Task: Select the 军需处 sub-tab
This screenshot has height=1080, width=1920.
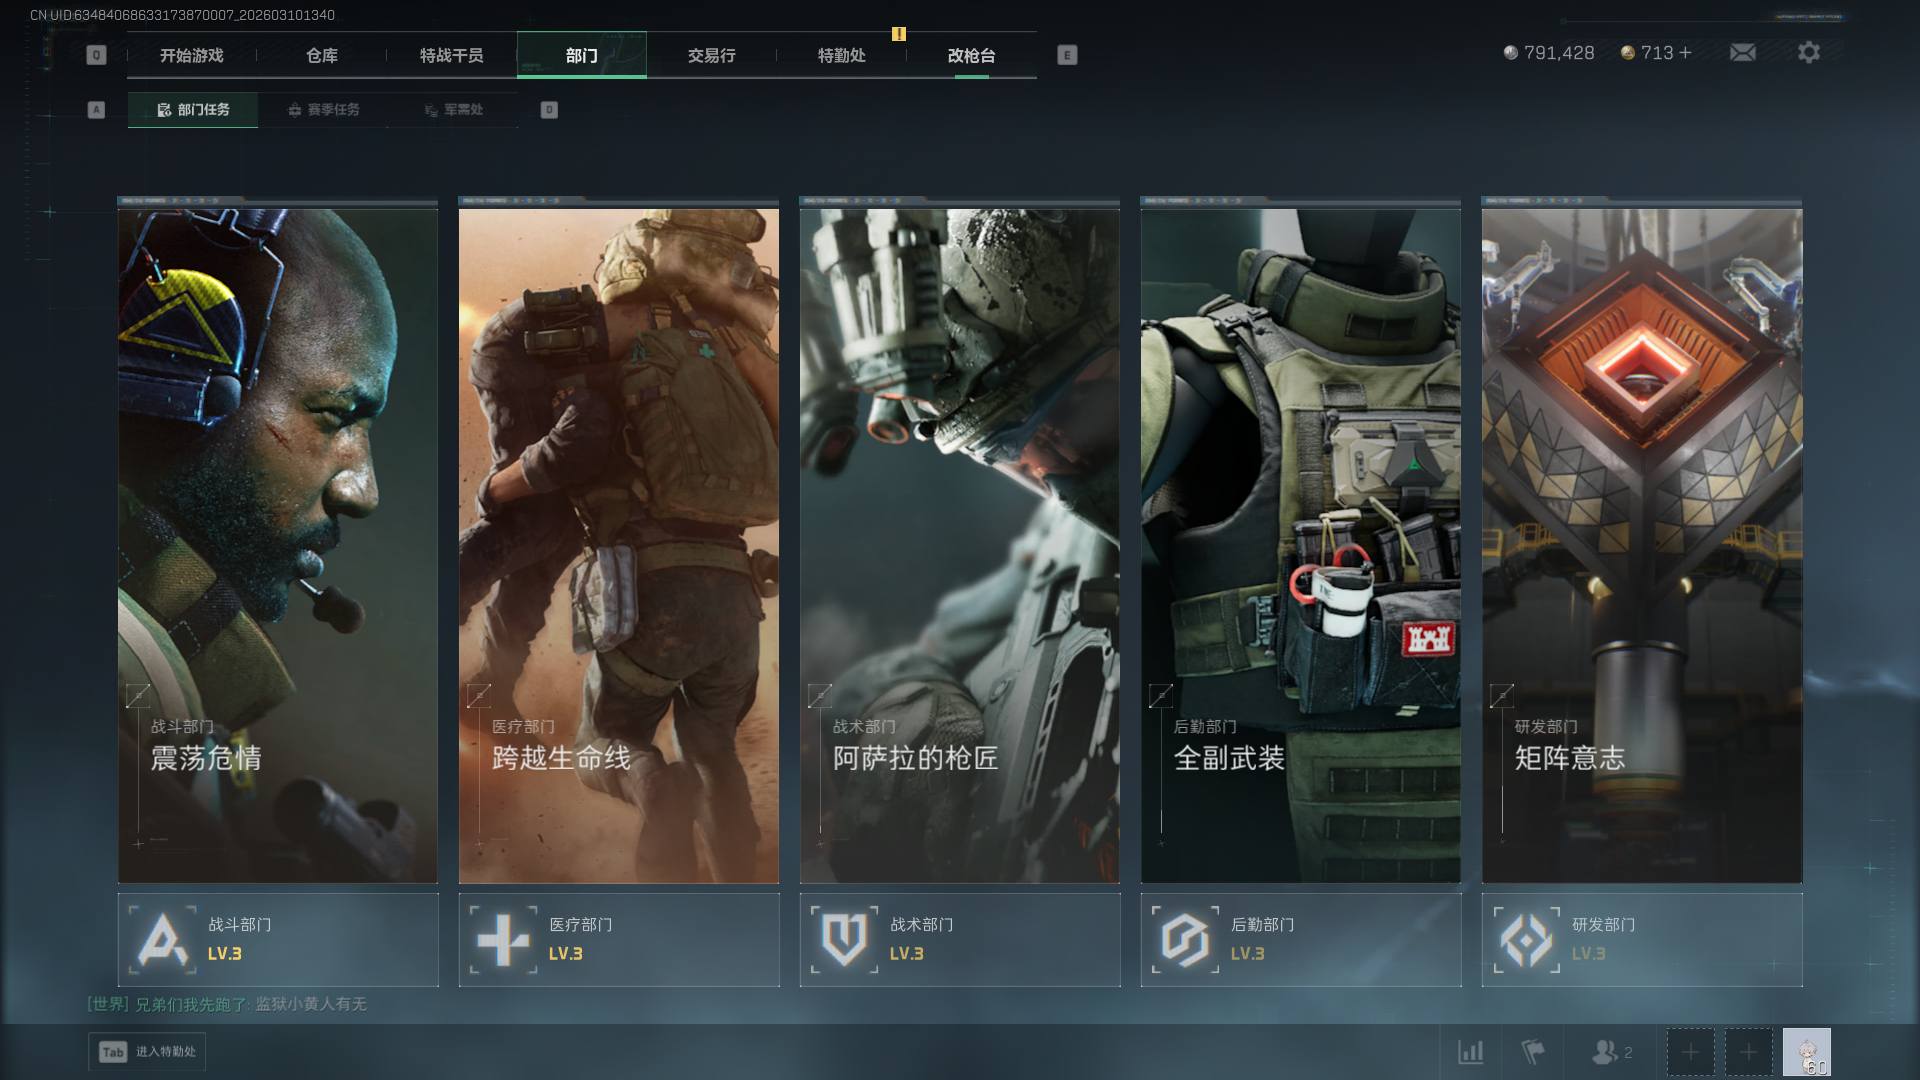Action: 453,110
